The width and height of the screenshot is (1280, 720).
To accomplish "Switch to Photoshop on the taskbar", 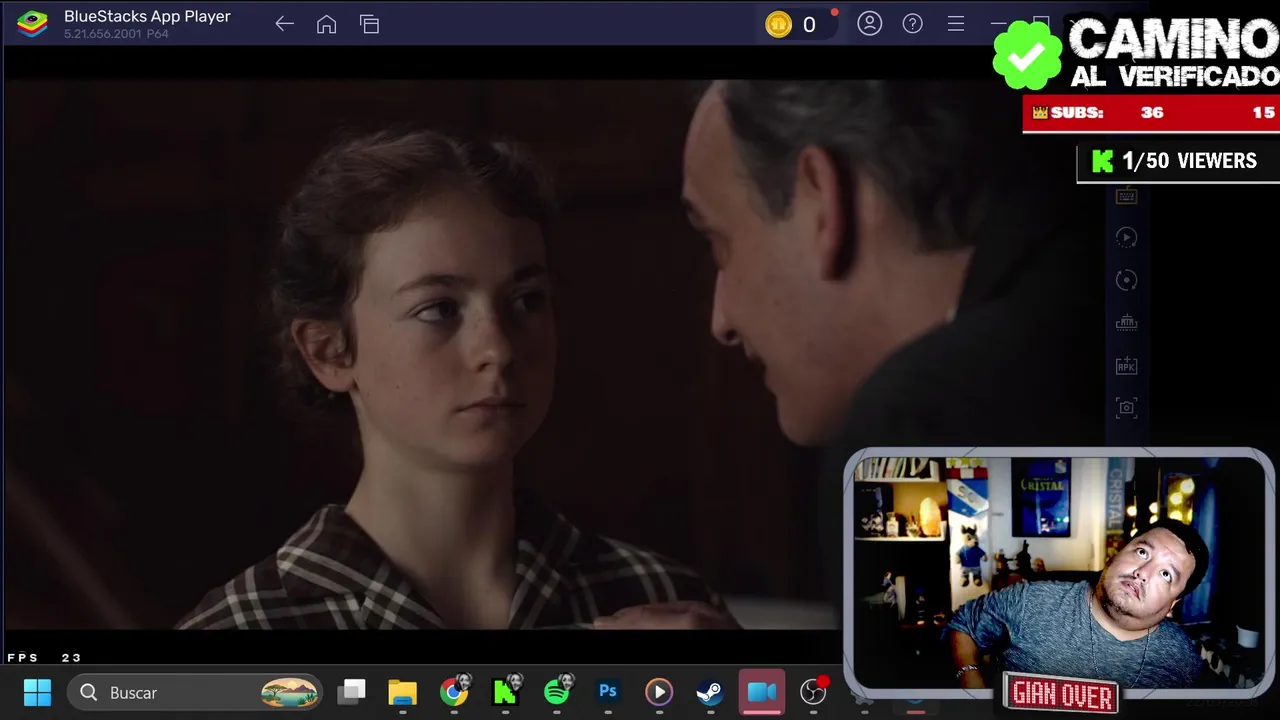I will pos(607,692).
